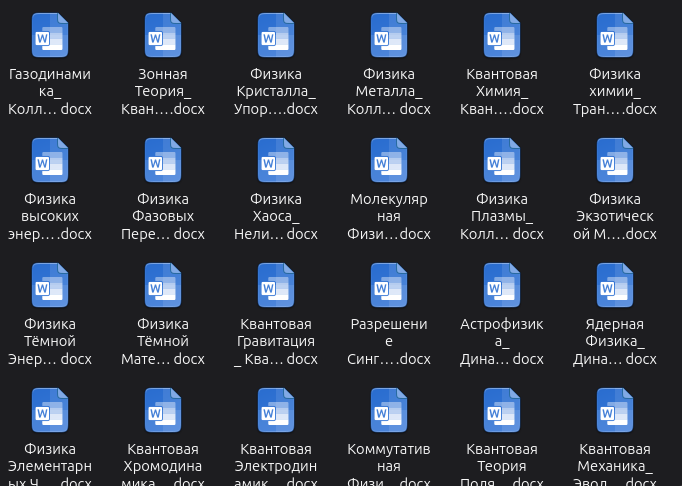Image resolution: width=682 pixels, height=486 pixels.
Task: Click the Физика высоких энер document icon
Action: tap(50, 160)
